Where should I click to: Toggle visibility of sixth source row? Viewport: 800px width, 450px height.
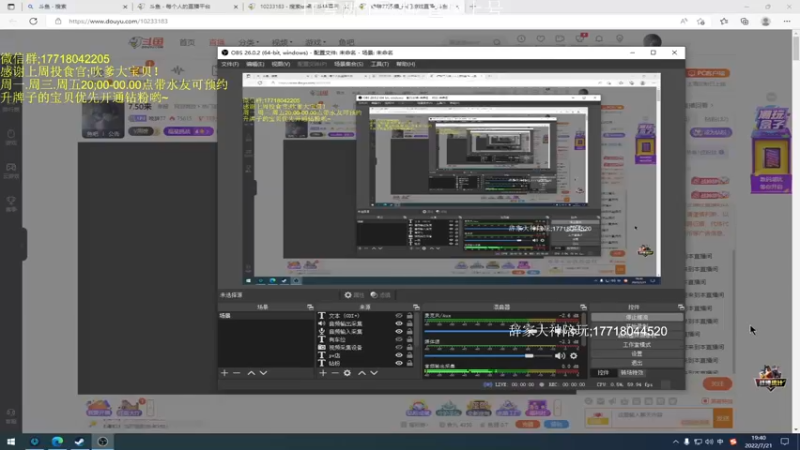pyautogui.click(x=399, y=355)
